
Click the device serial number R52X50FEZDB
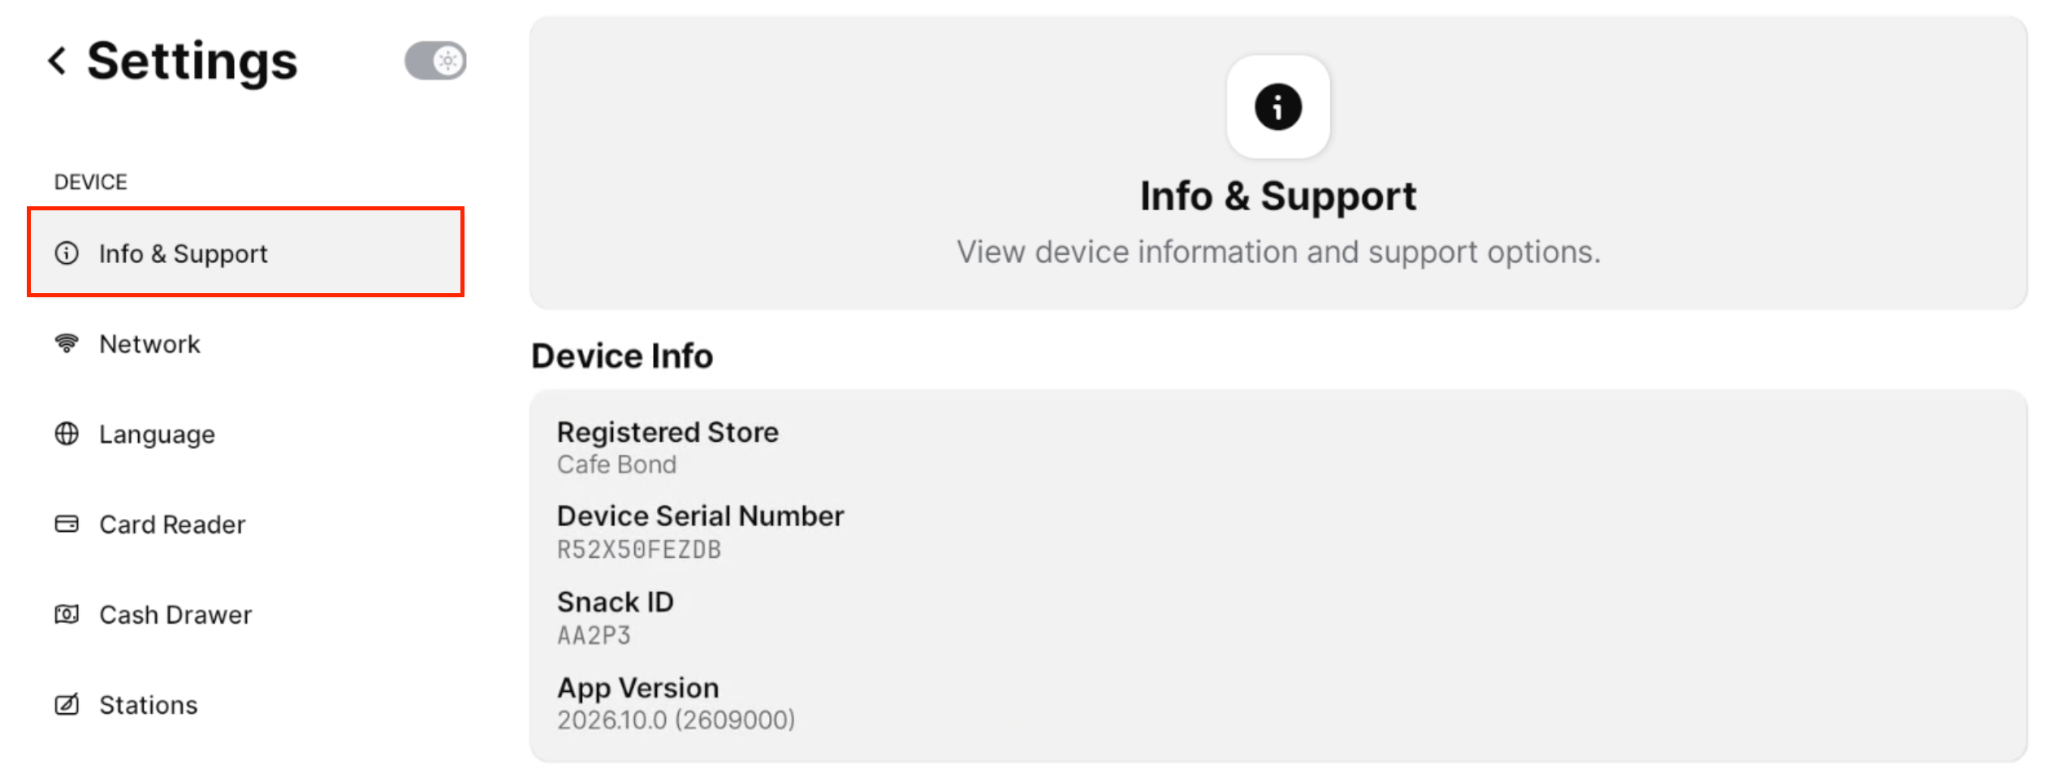pyautogui.click(x=639, y=550)
